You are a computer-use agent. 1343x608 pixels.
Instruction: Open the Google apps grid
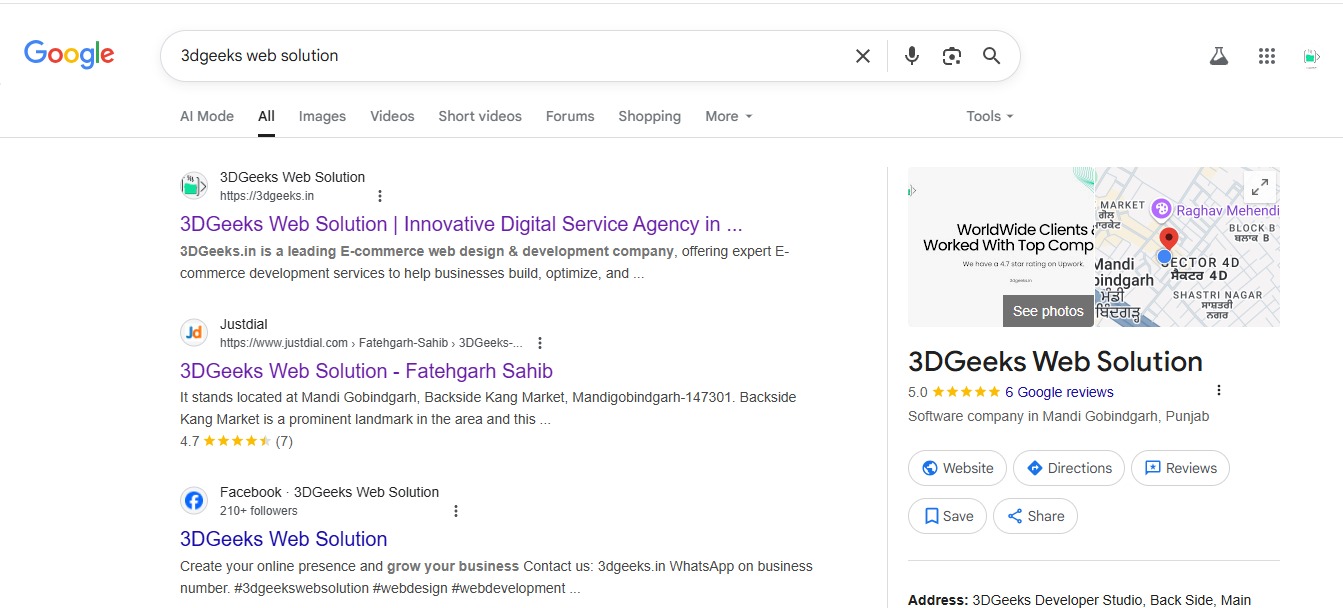click(1266, 56)
